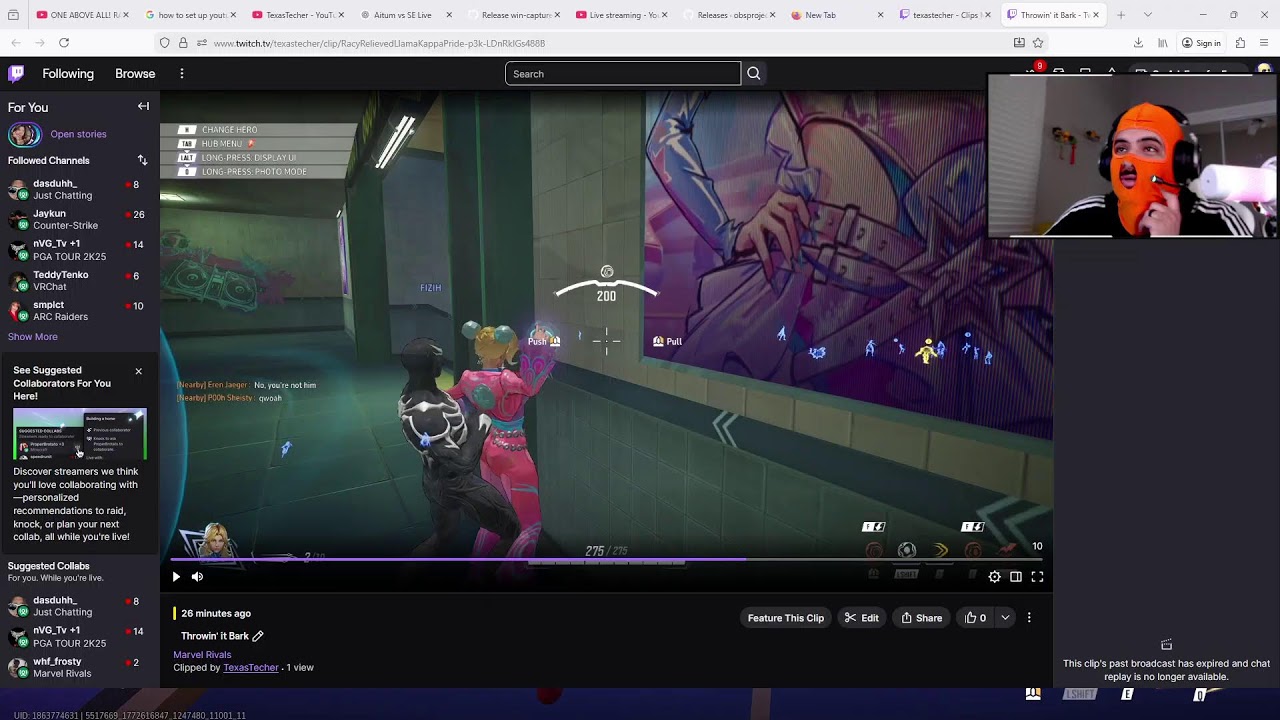The image size is (1280, 720).
Task: Open browser extensions icon
Action: pyautogui.click(x=1240, y=43)
